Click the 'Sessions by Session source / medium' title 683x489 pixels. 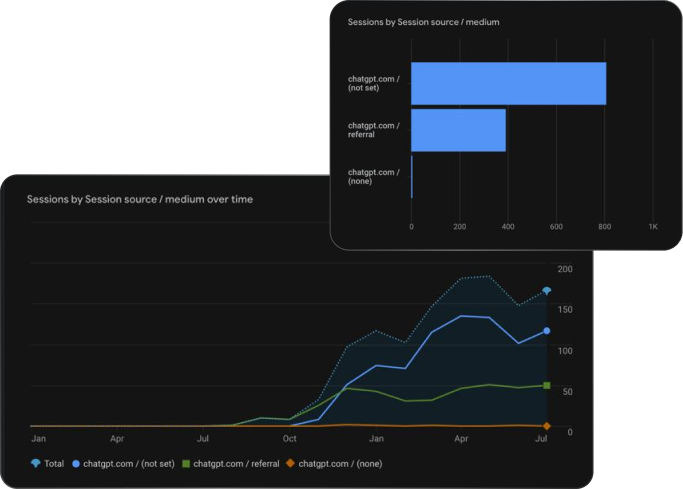[x=423, y=22]
